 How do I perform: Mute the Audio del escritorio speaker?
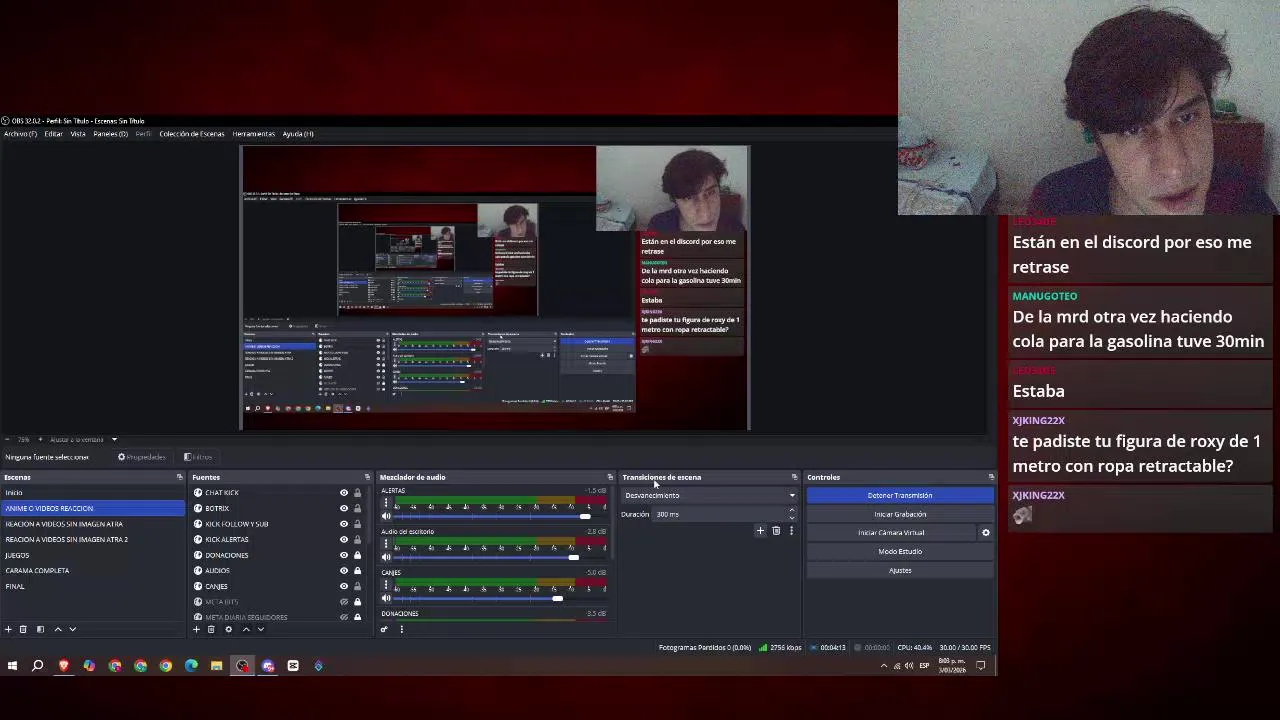(x=387, y=557)
